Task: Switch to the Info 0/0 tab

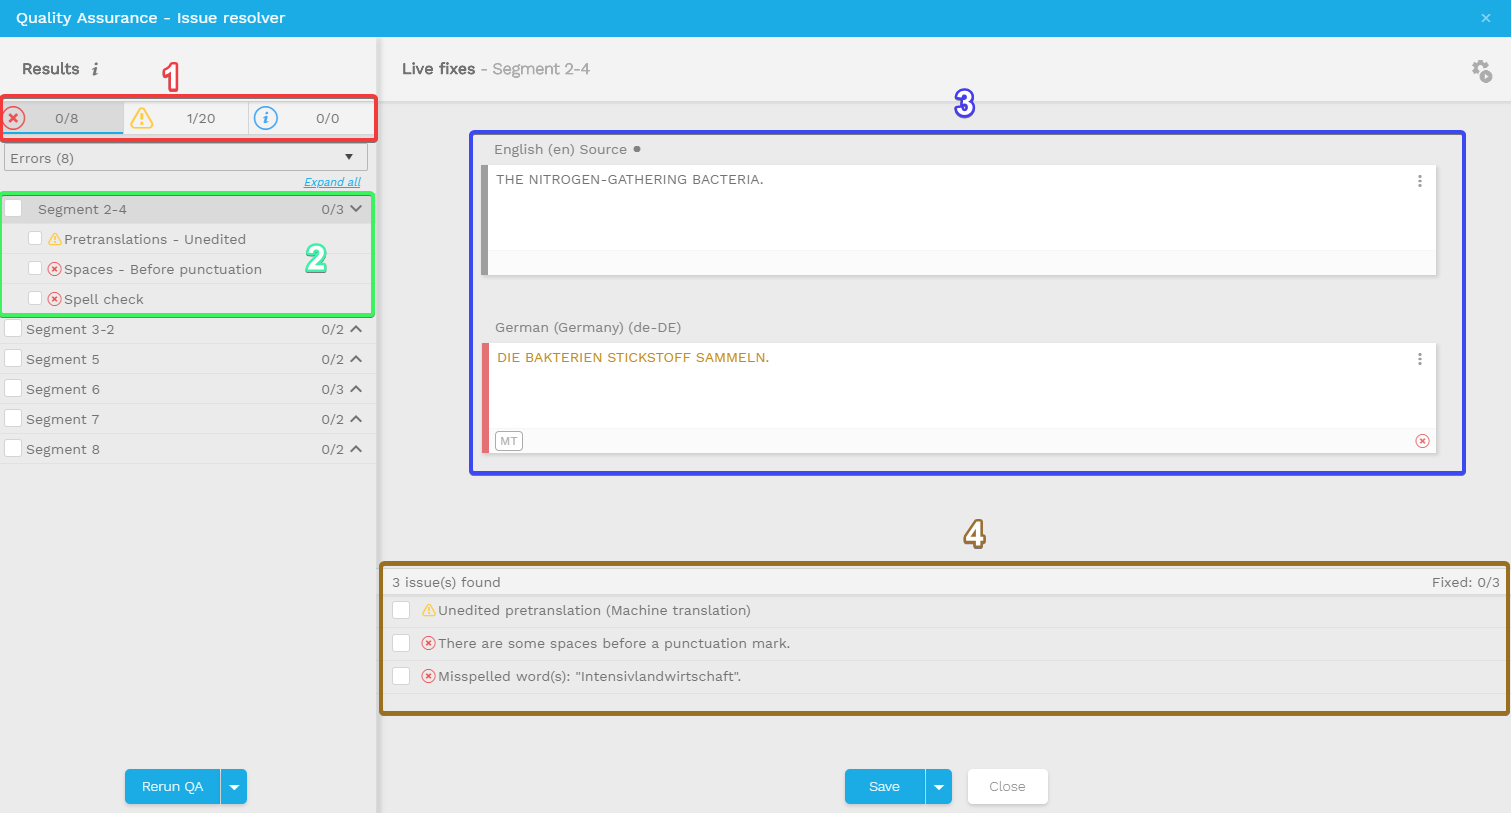Action: [311, 118]
